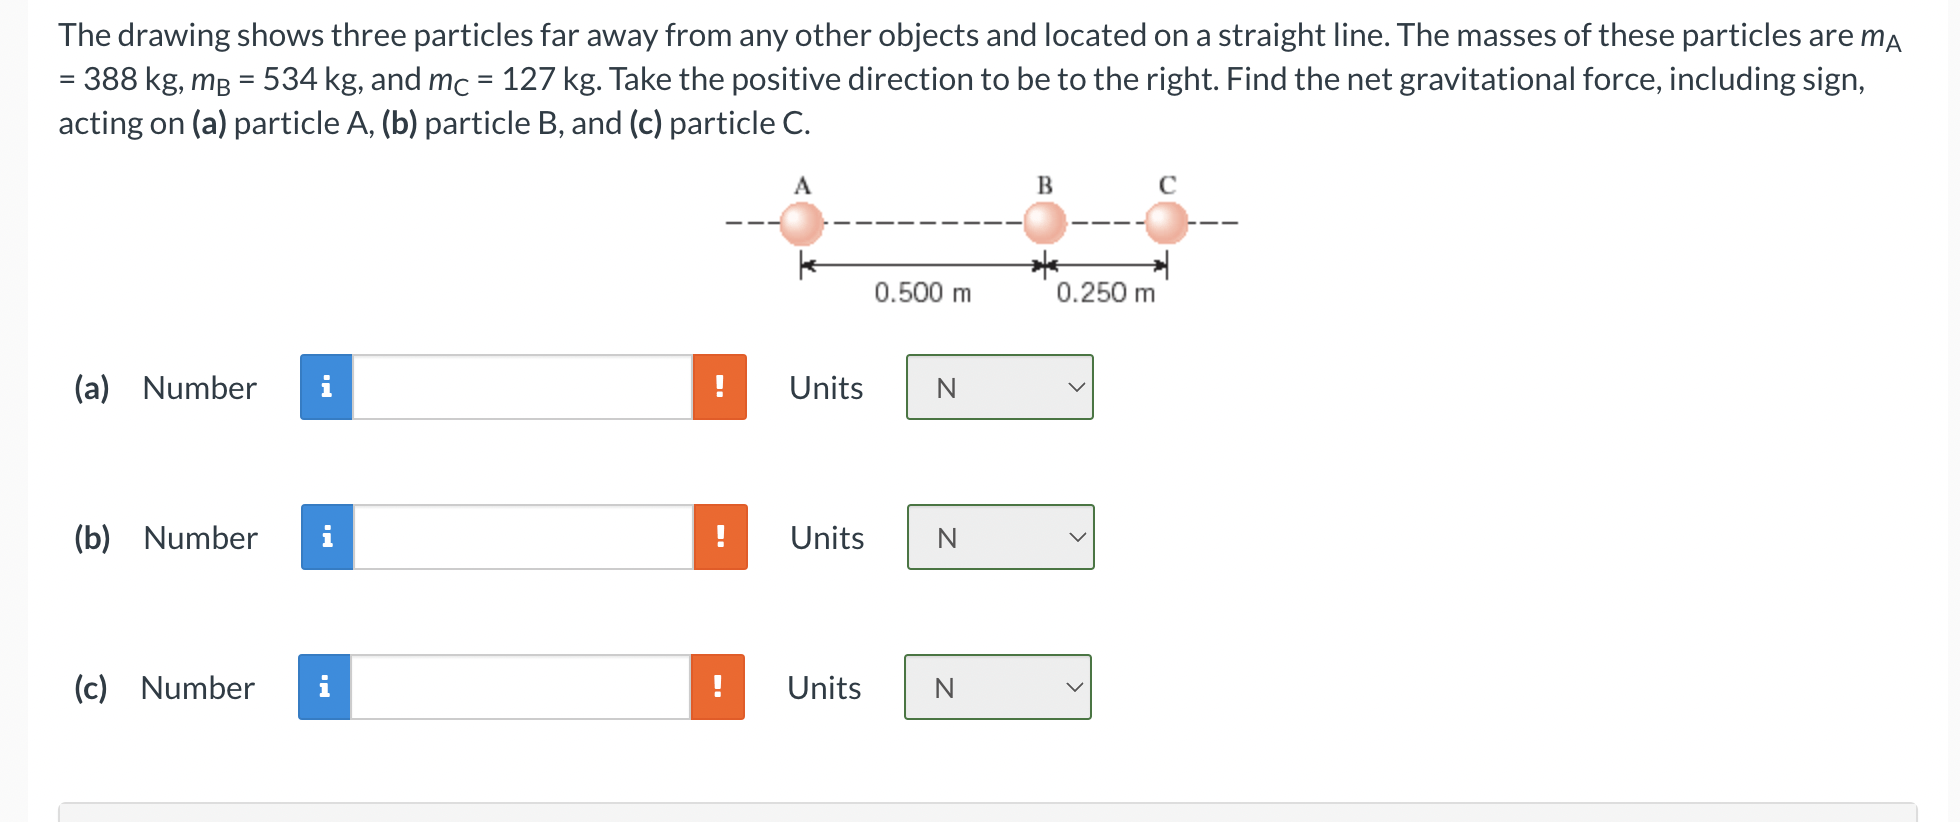
Task: Click particle B in the diagram
Action: pyautogui.click(x=1045, y=223)
